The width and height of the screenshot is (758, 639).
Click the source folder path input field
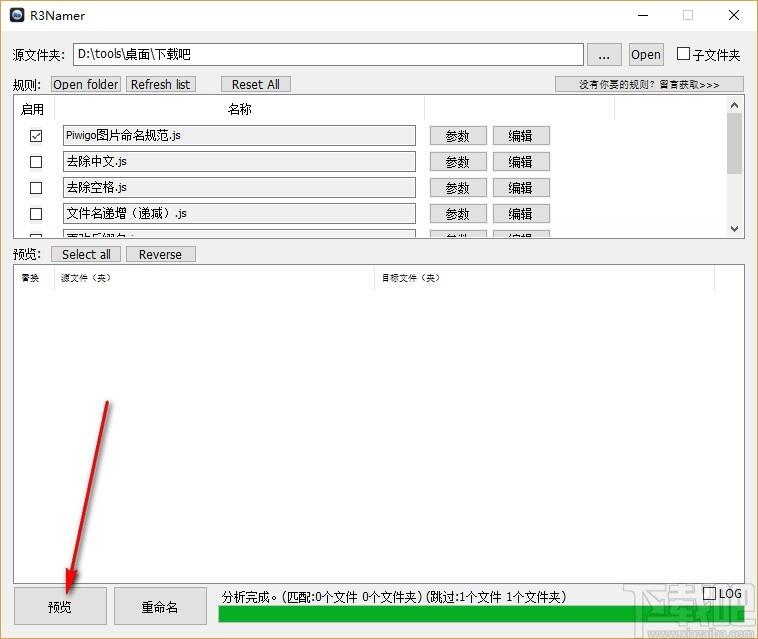point(328,54)
